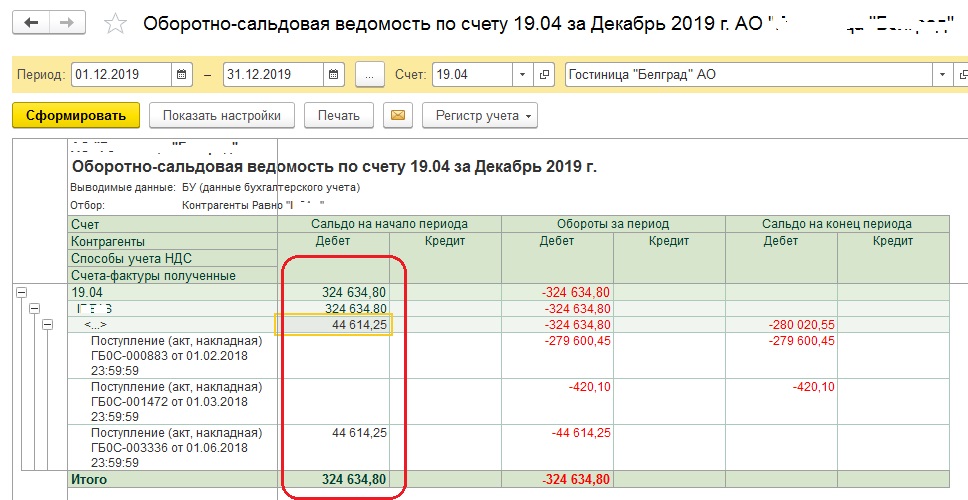This screenshot has height=500, width=968.
Task: Click the Сформировать button
Action: point(76,115)
